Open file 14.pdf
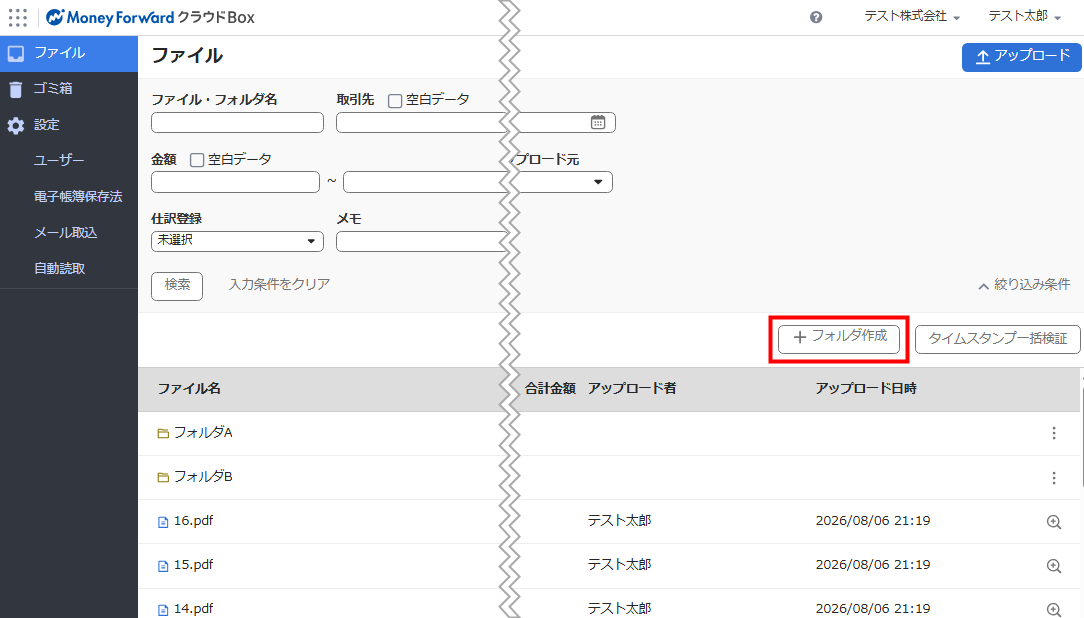 click(194, 608)
